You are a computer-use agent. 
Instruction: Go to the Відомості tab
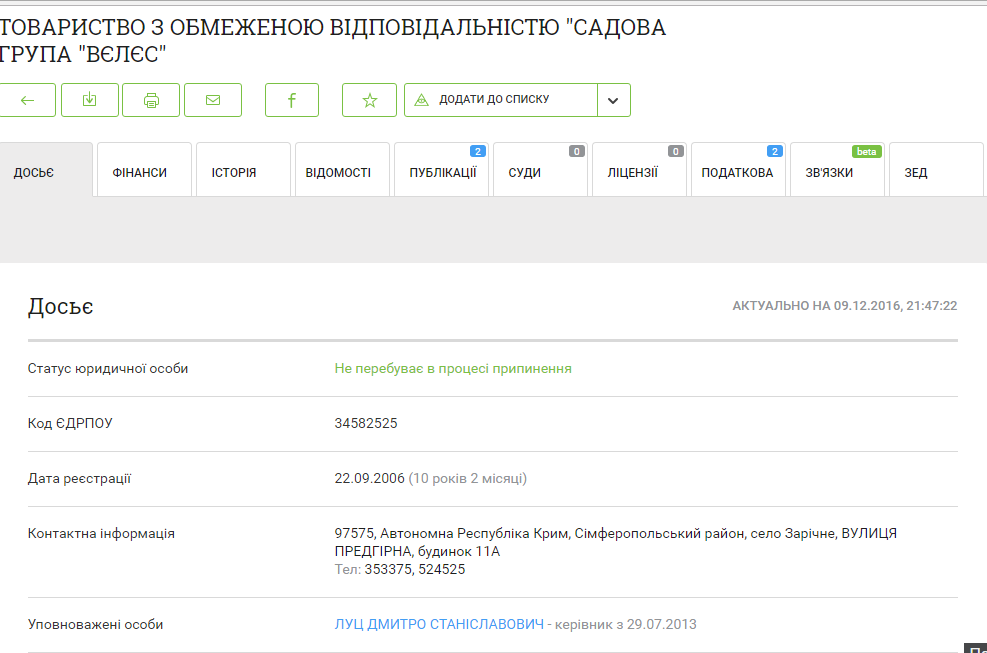click(338, 172)
